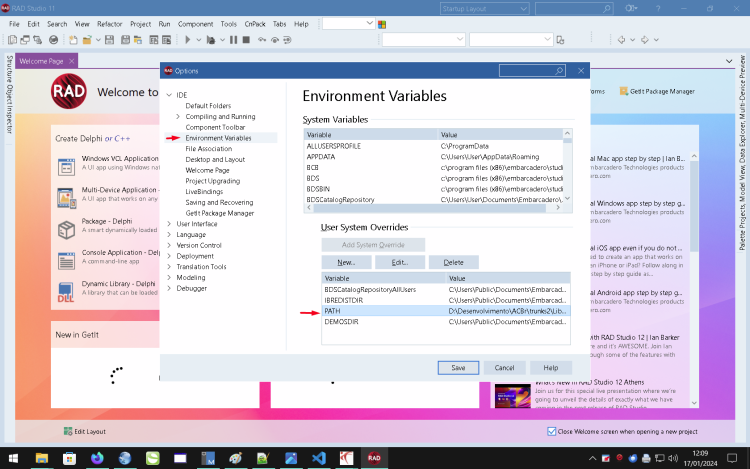Click the Save file toolbar icon
Image resolution: width=750 pixels, height=469 pixels.
110,40
